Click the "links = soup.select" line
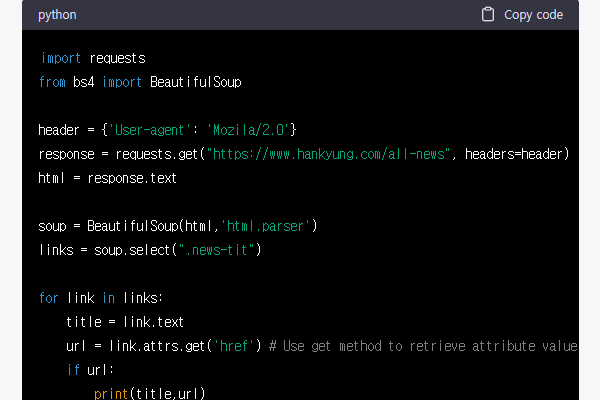The height and width of the screenshot is (400, 600). tap(150, 250)
